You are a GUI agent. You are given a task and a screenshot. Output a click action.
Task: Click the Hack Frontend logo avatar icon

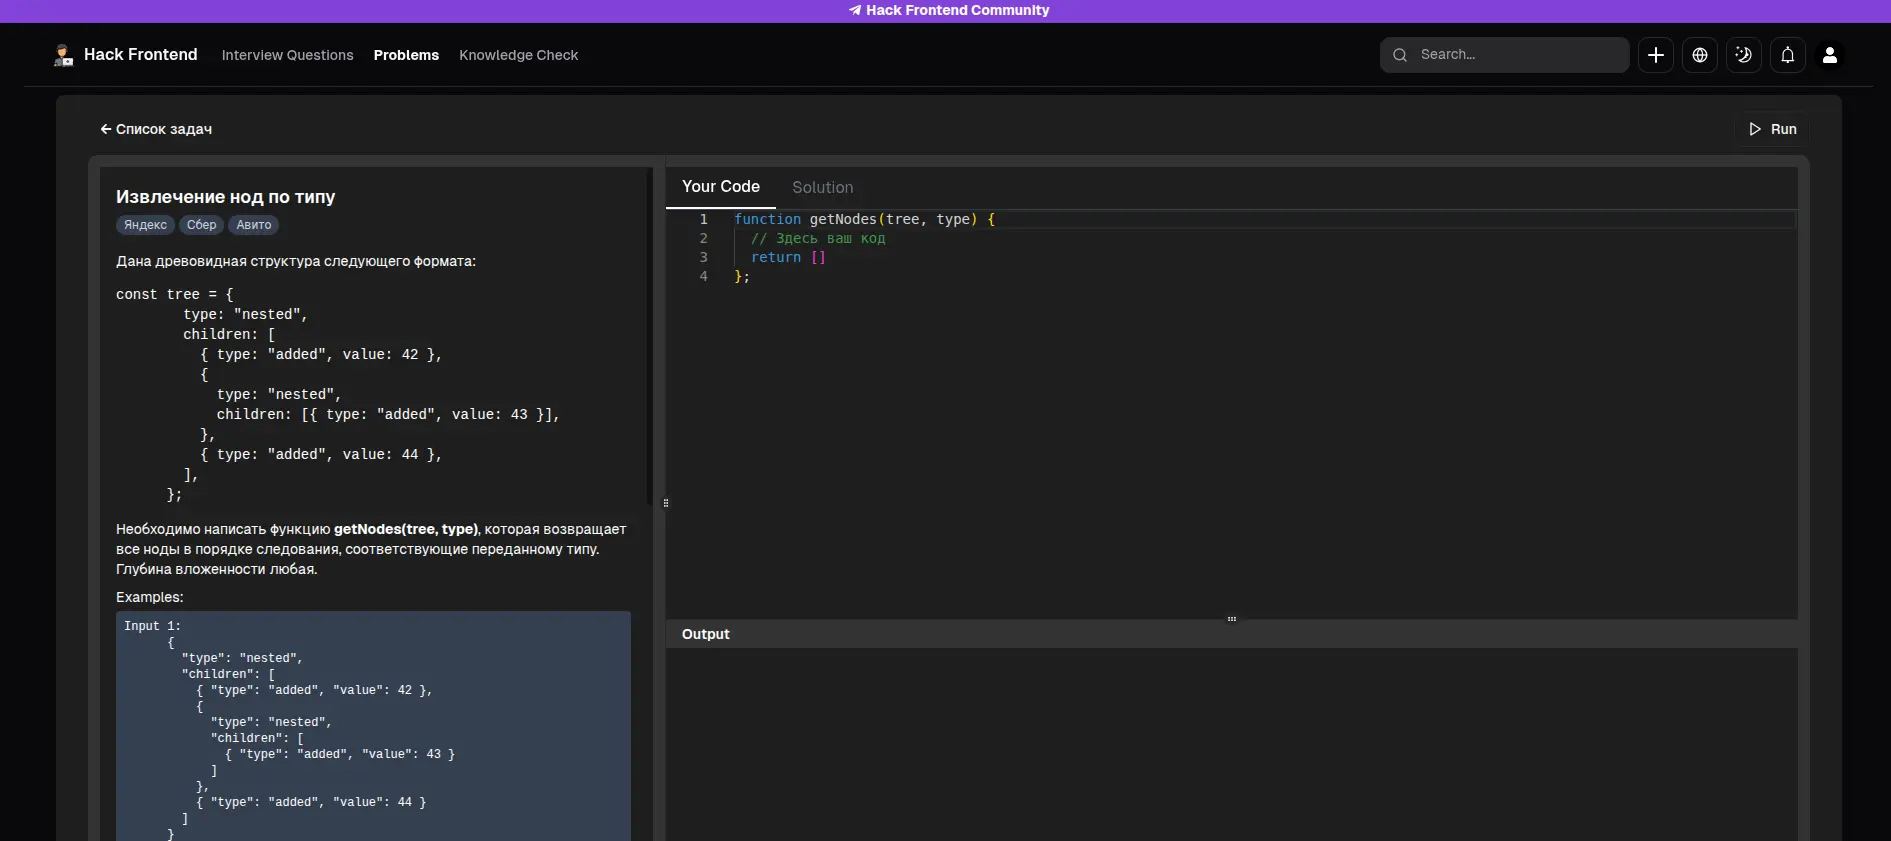coord(64,55)
